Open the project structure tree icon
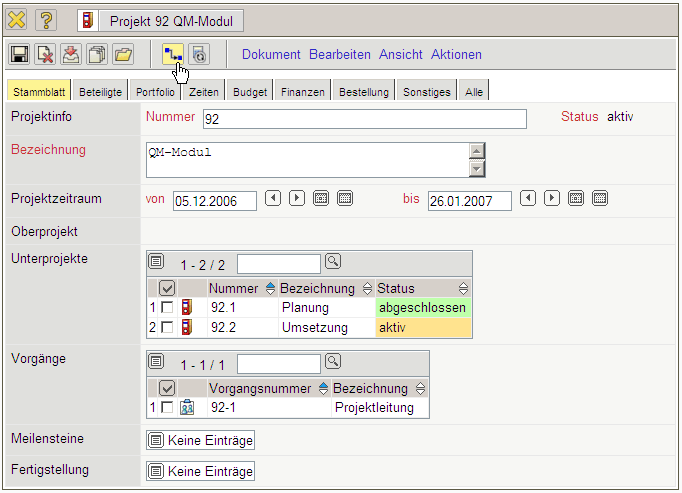Image resolution: width=682 pixels, height=493 pixels. click(173, 54)
